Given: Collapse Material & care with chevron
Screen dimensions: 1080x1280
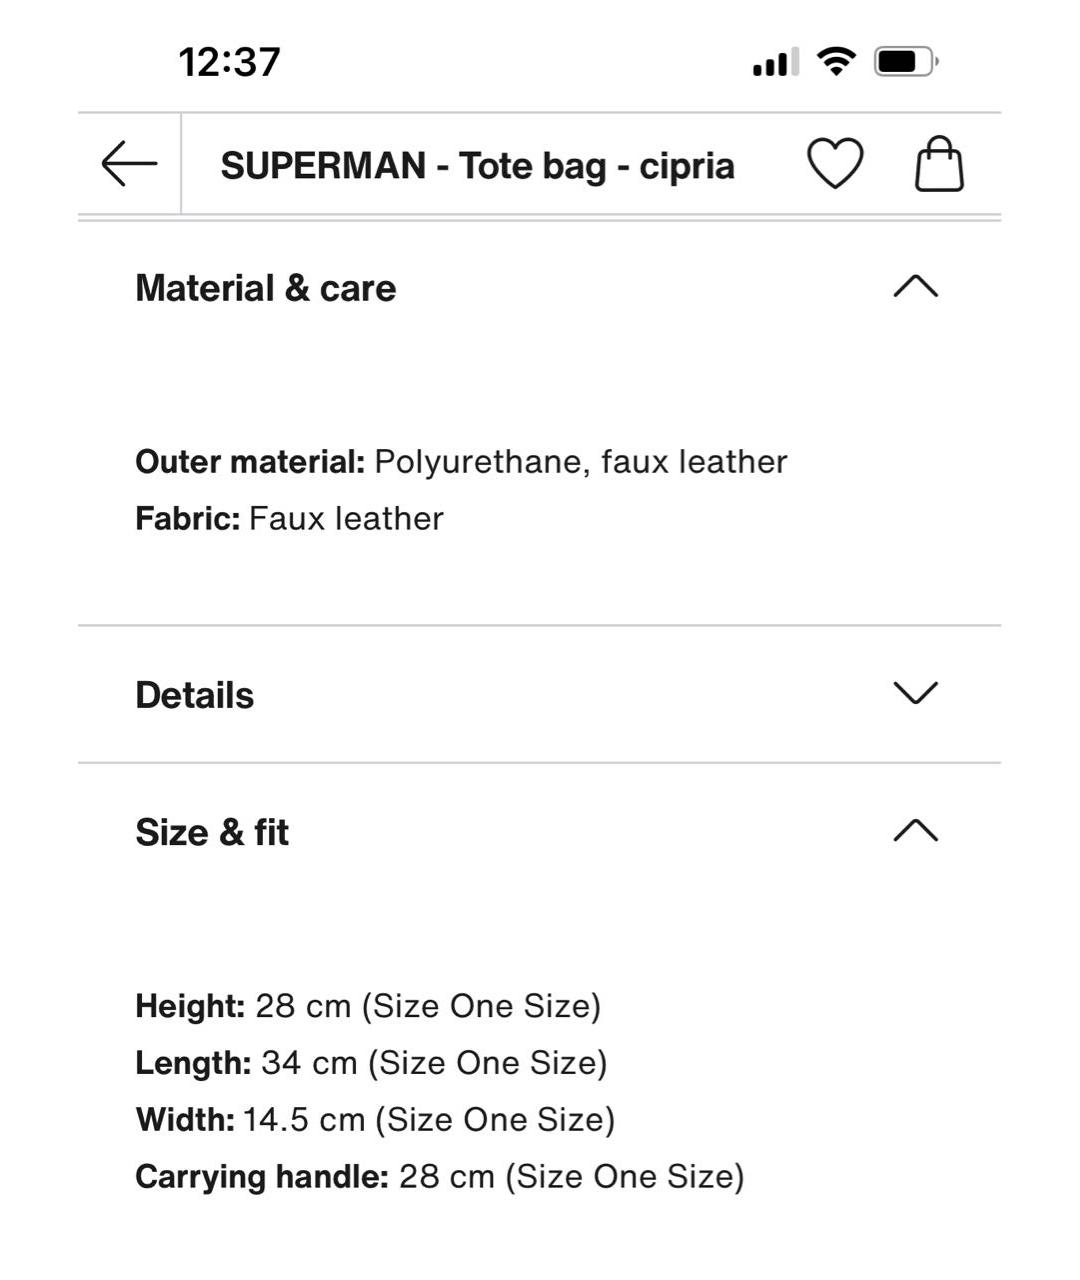Looking at the screenshot, I should coord(915,288).
